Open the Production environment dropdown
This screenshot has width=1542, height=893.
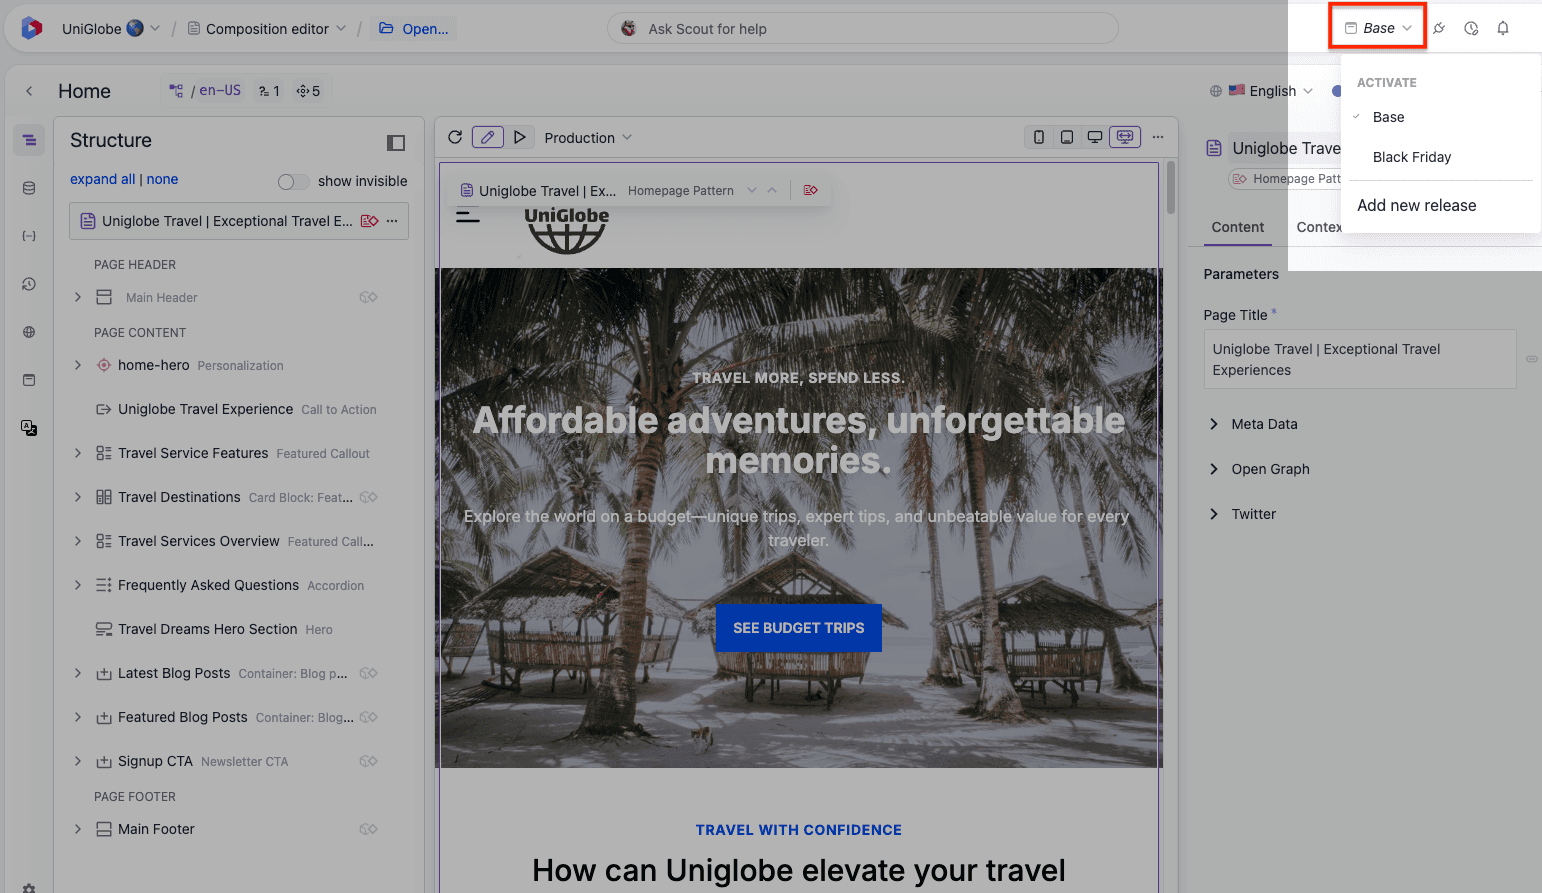(x=588, y=138)
